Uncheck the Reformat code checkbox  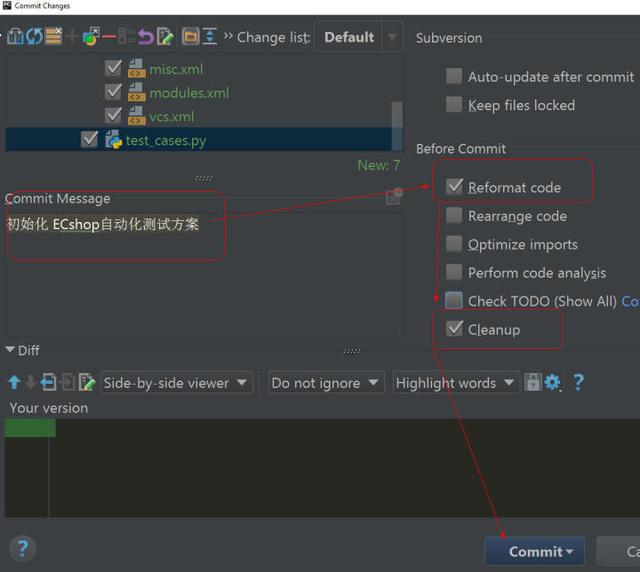pos(455,187)
